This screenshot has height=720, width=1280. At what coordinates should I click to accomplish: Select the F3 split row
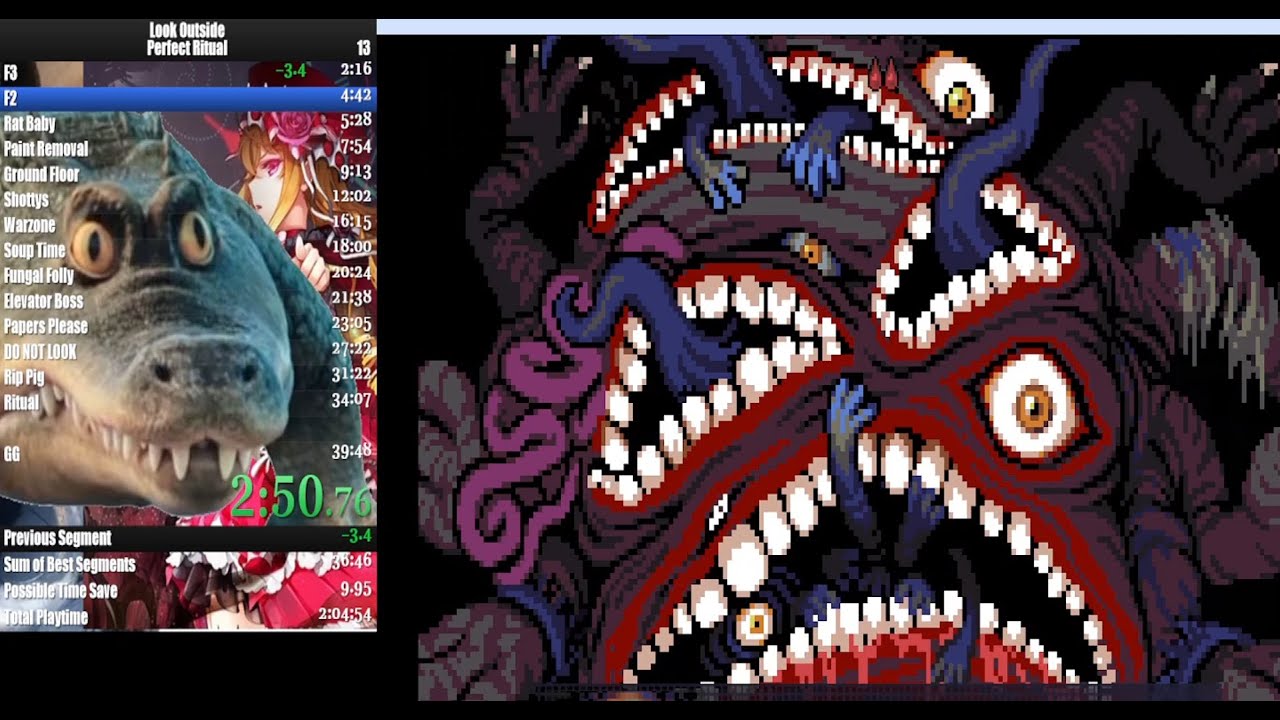point(188,72)
